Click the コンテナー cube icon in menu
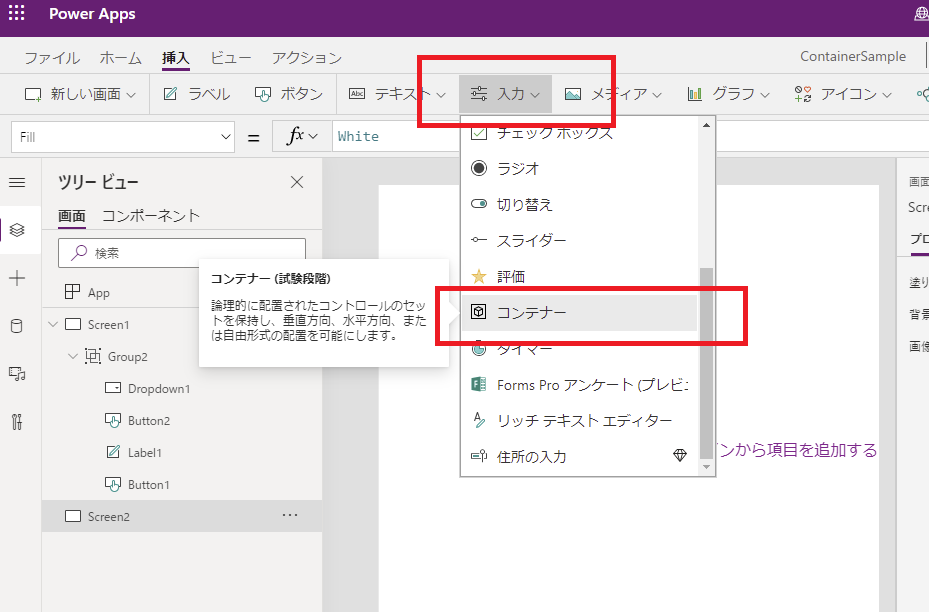This screenshot has width=929, height=612. tap(479, 312)
